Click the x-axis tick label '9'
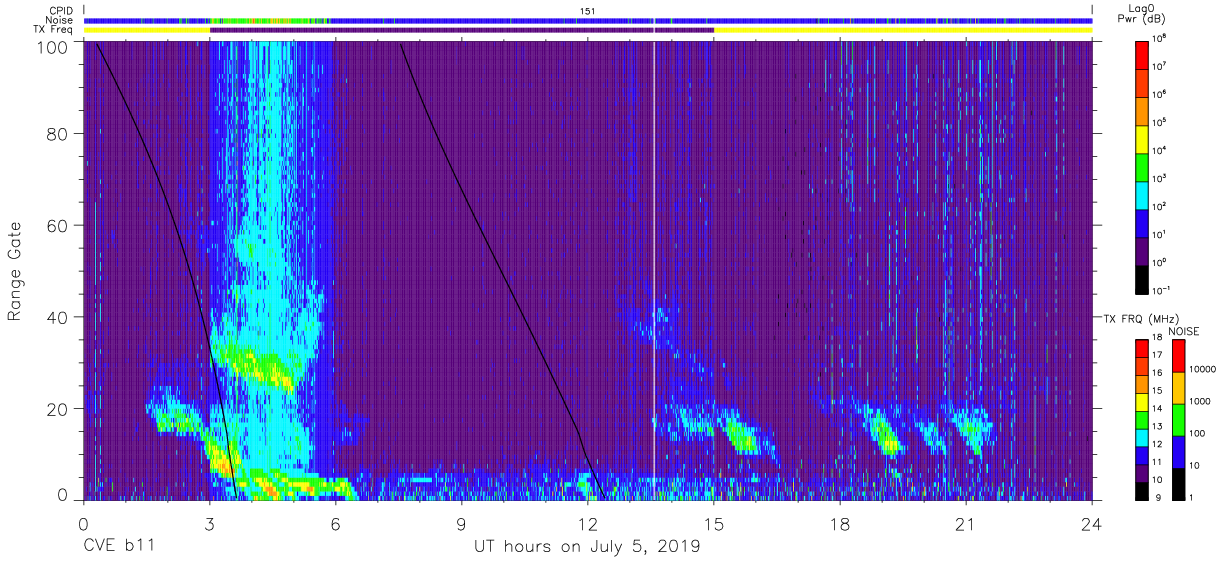This screenshot has height=567, width=1228. click(462, 523)
